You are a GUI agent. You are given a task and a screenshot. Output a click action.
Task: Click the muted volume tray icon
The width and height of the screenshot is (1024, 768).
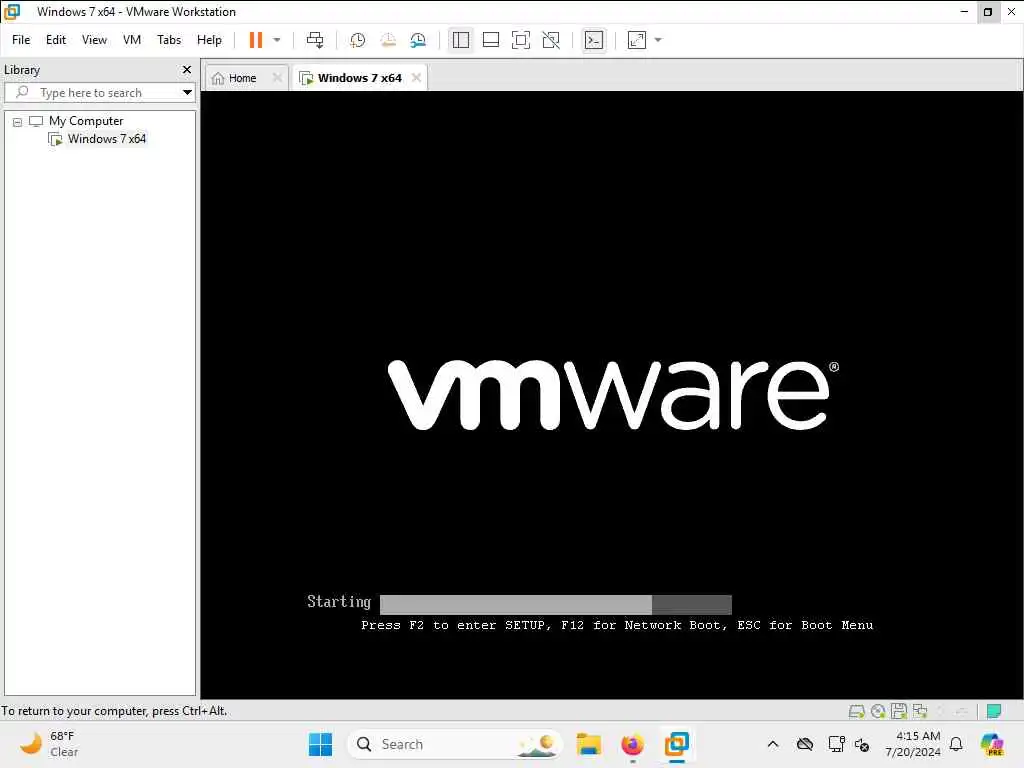pos(862,744)
